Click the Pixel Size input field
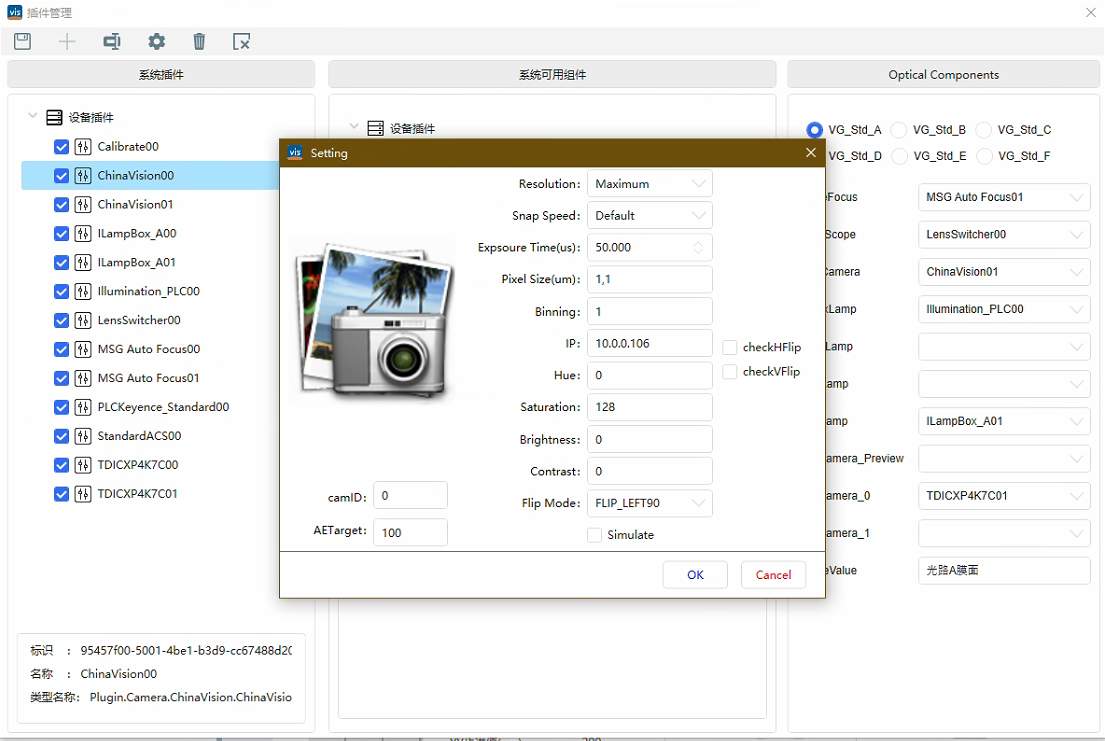The height and width of the screenshot is (741, 1105). [649, 279]
